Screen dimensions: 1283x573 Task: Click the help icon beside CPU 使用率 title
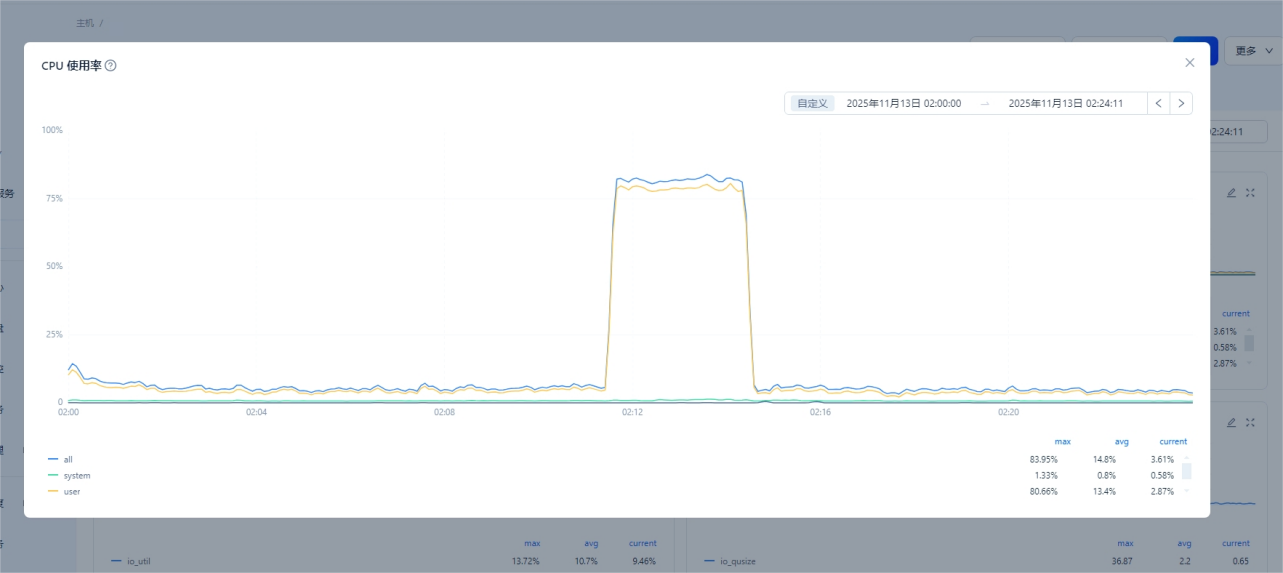click(x=111, y=66)
